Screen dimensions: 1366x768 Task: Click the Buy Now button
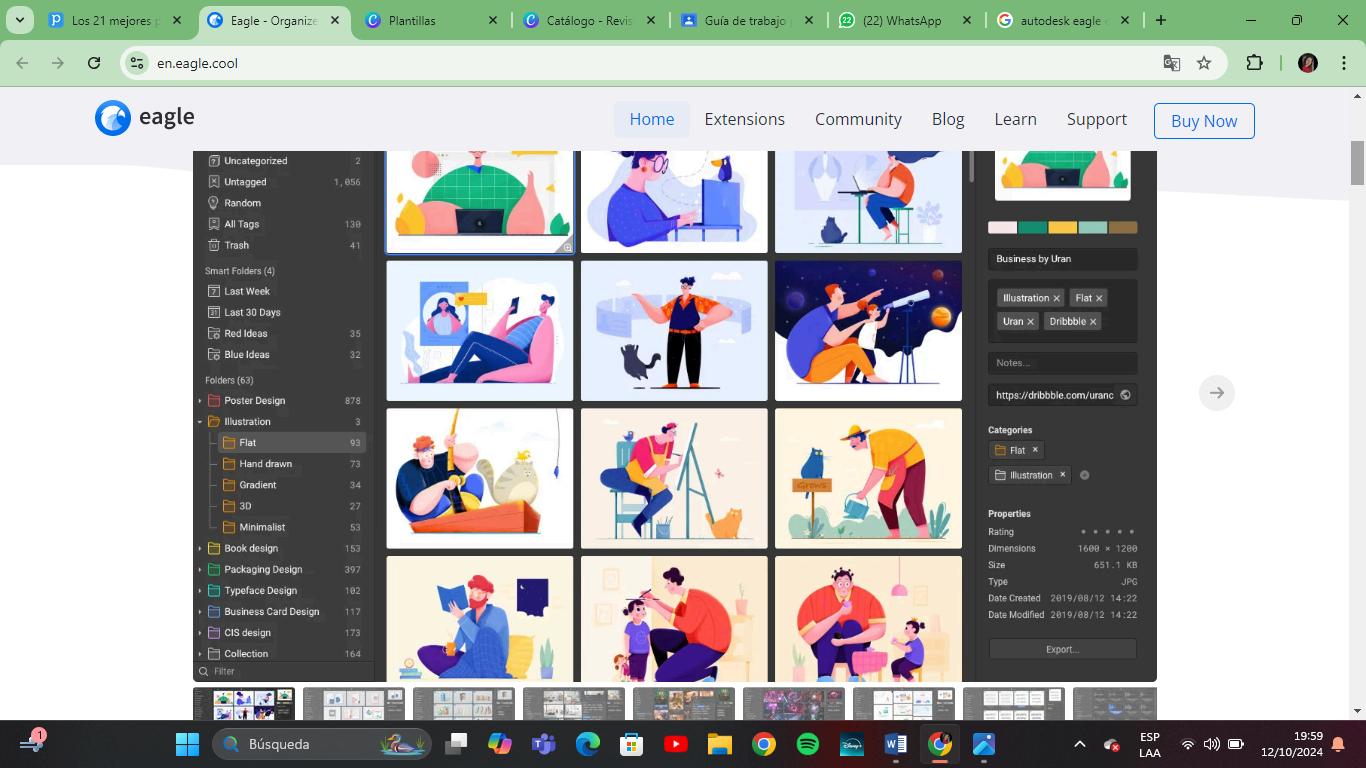click(x=1204, y=120)
